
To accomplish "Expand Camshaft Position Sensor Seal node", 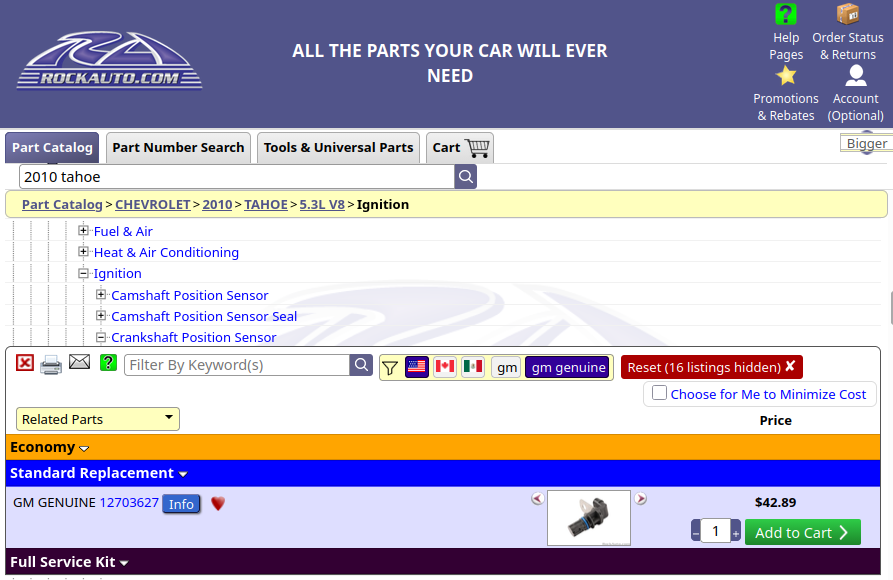I will tap(101, 316).
